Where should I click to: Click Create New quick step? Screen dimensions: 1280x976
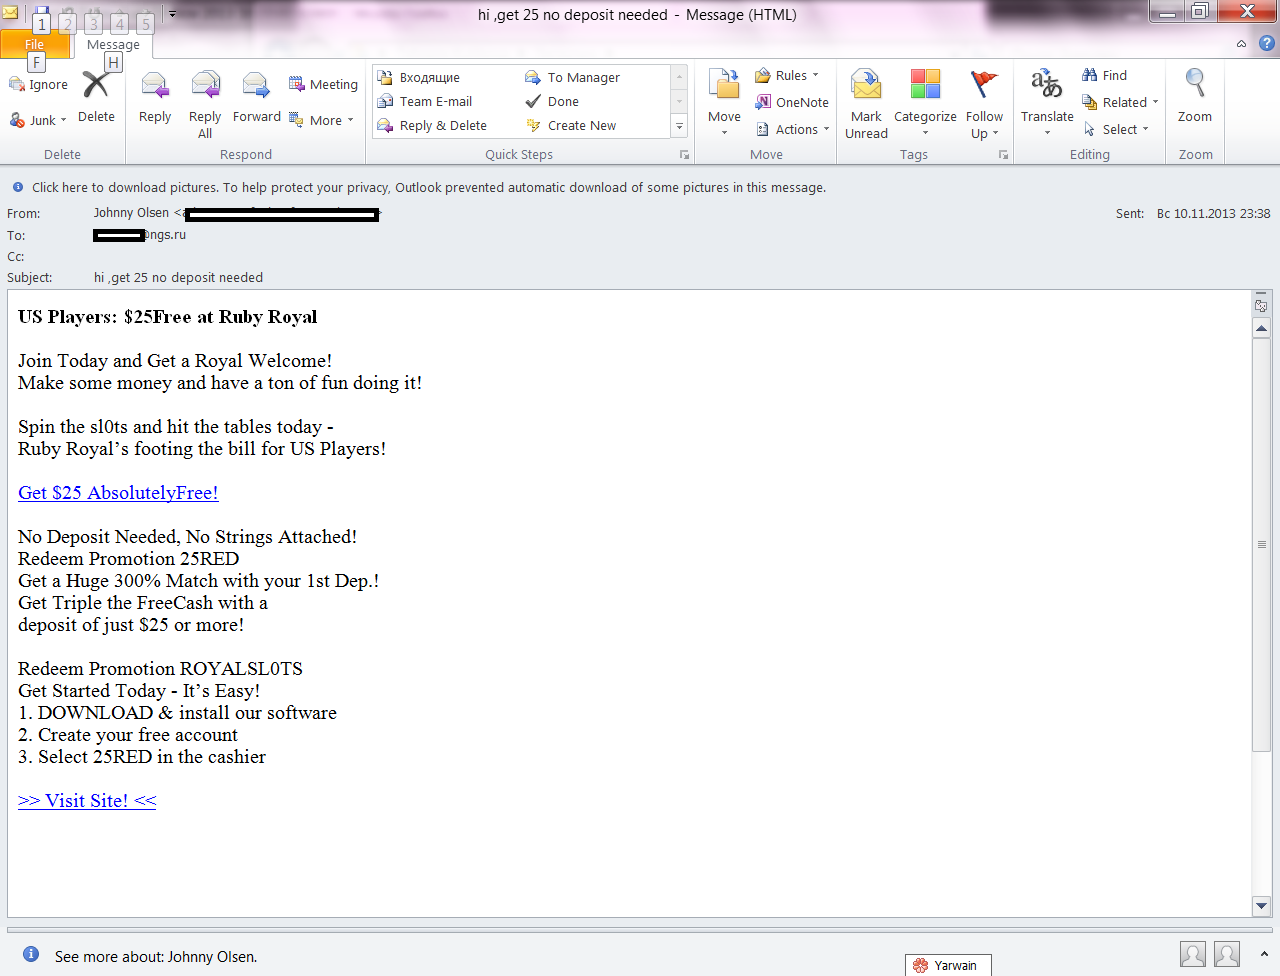(x=571, y=125)
